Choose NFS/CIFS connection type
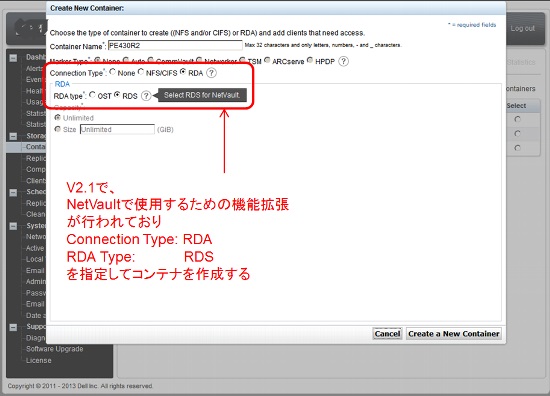Image resolution: width=550 pixels, height=396 pixels. point(141,72)
